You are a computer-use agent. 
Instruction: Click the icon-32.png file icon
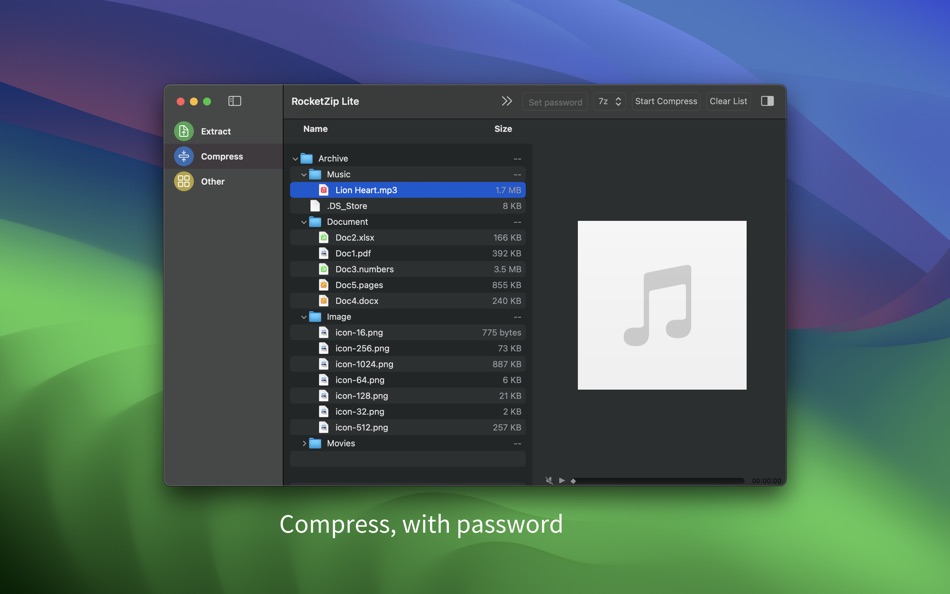pyautogui.click(x=324, y=412)
